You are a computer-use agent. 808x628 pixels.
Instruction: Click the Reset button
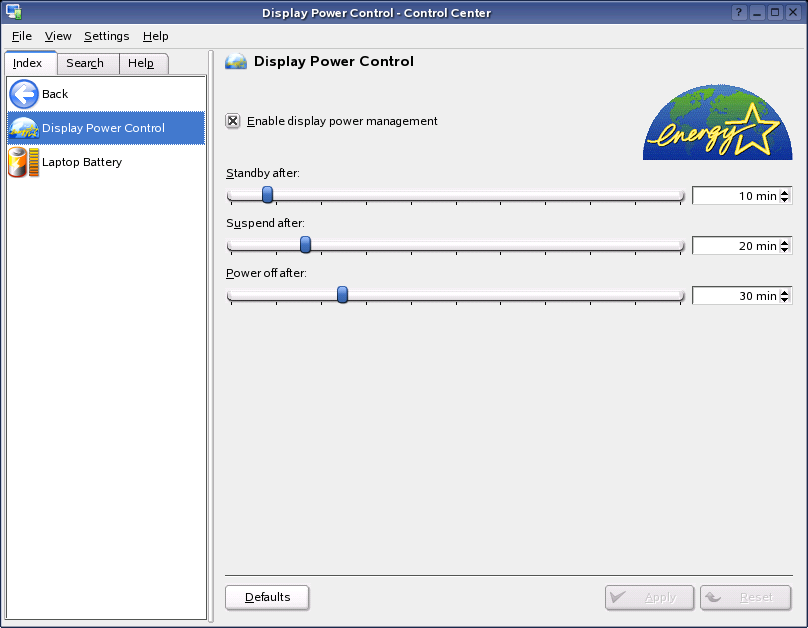pos(745,598)
